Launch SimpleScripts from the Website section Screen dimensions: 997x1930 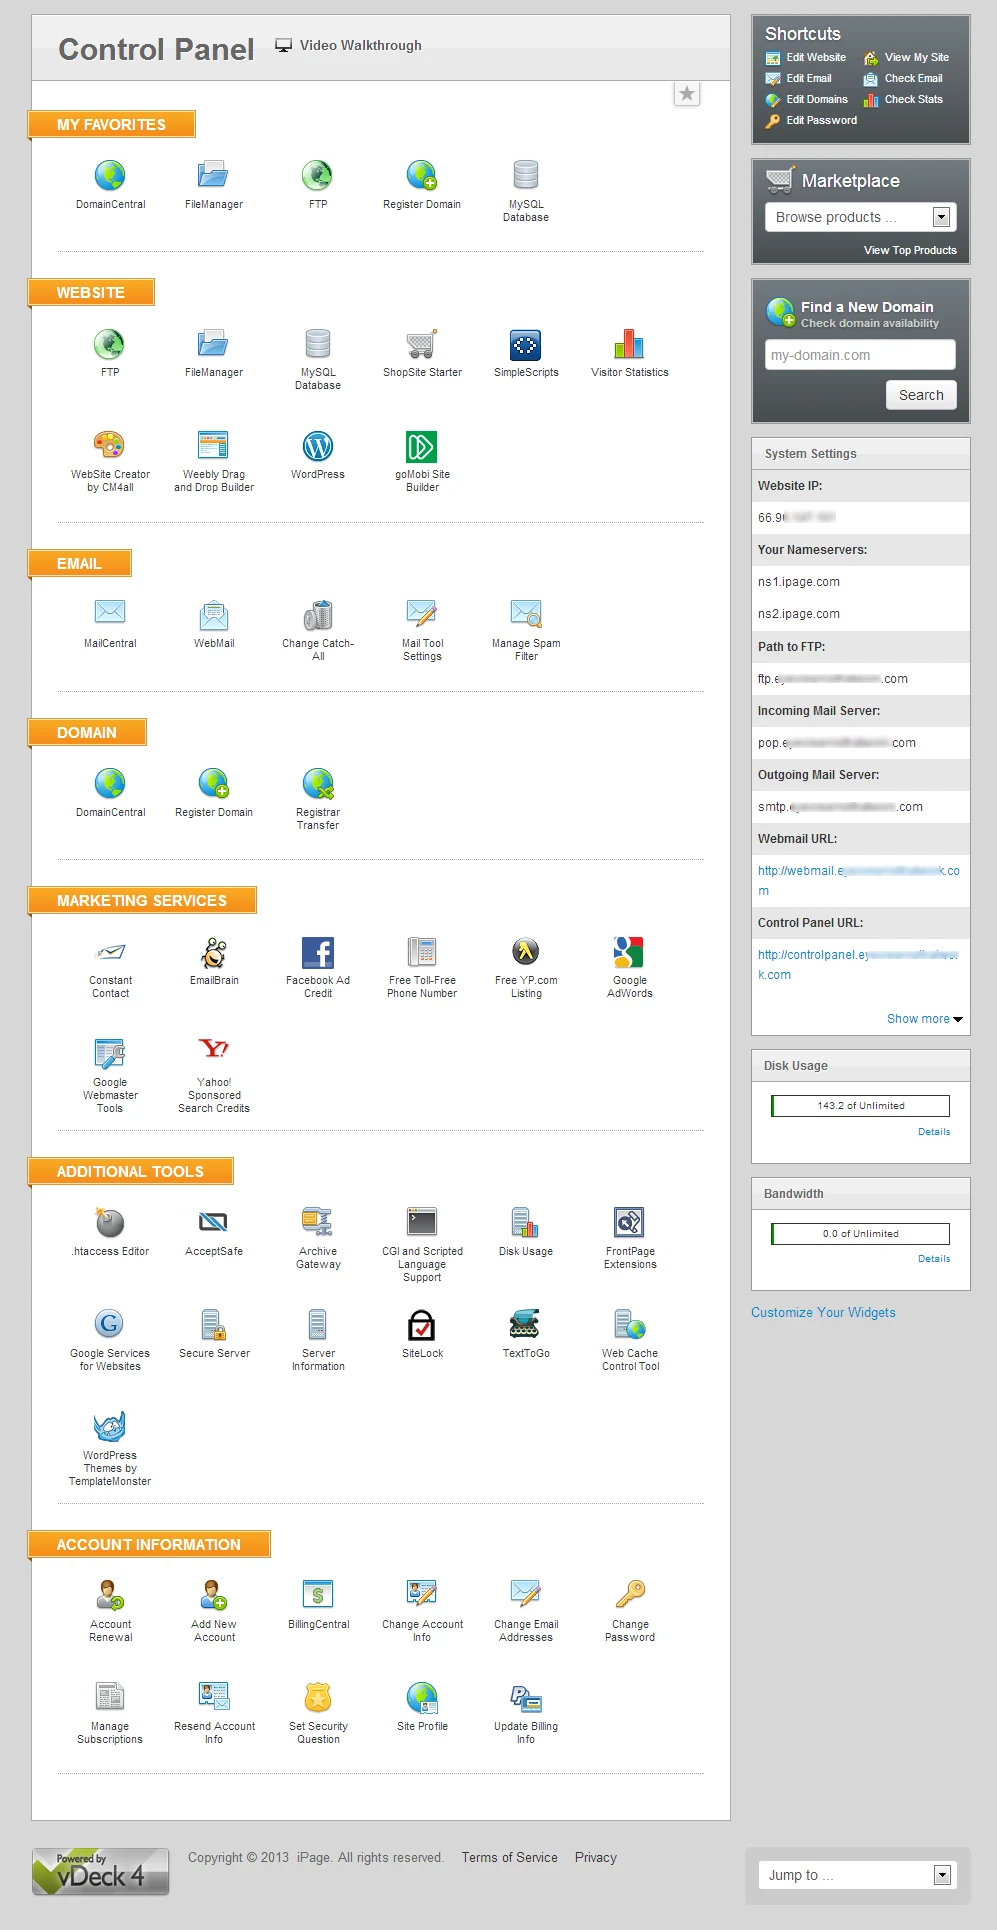click(x=525, y=345)
